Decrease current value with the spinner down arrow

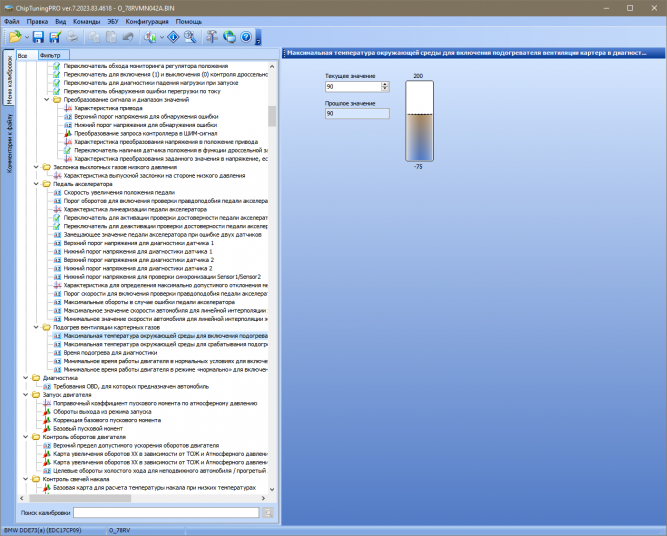(x=385, y=89)
